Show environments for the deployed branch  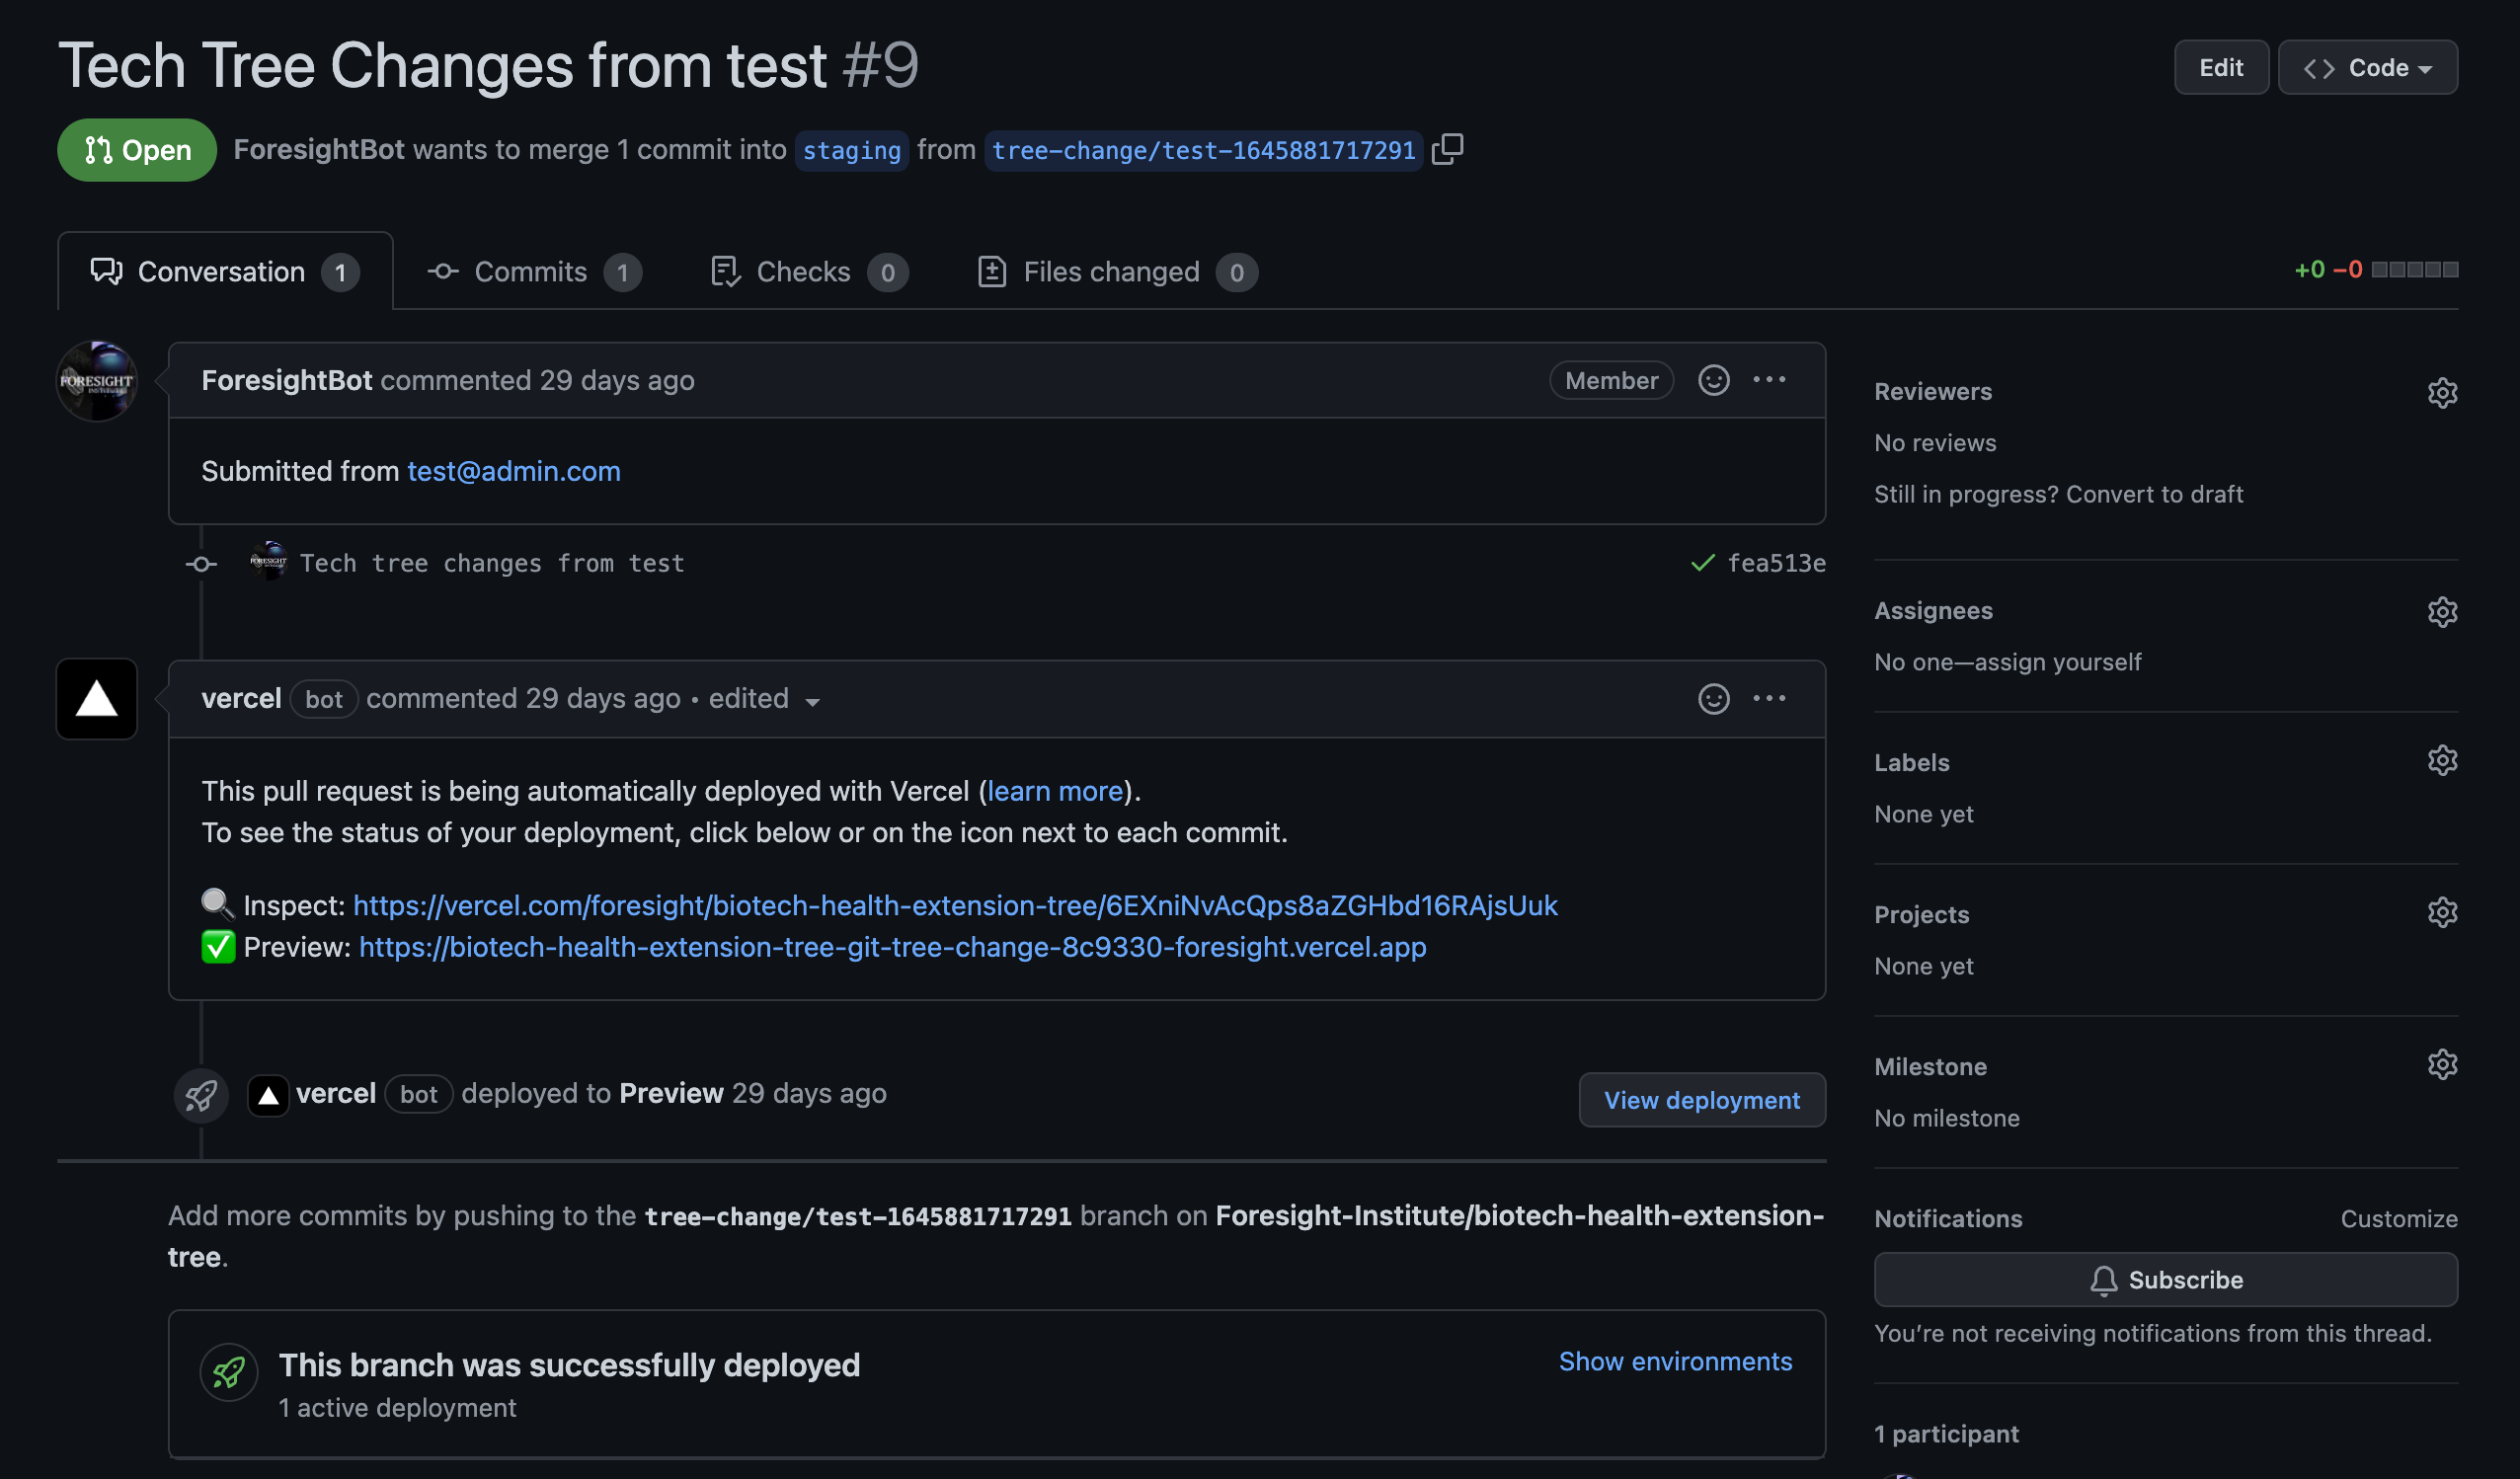click(x=1675, y=1361)
